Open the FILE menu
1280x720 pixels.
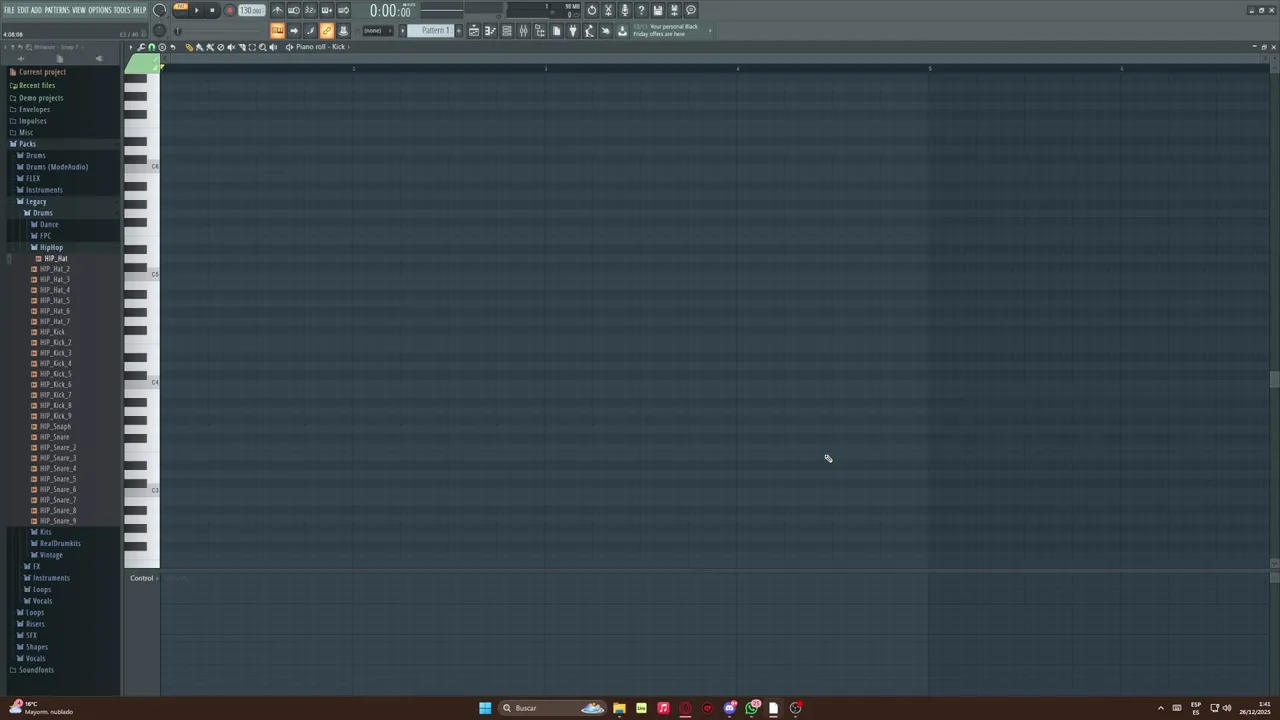tap(9, 10)
